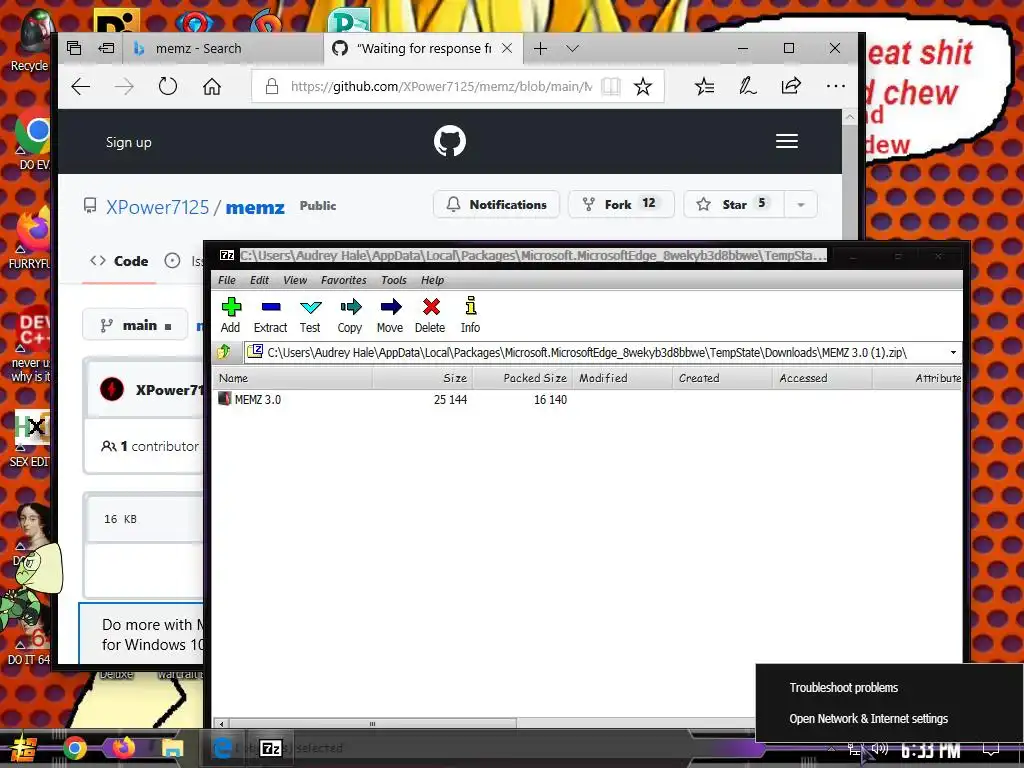Sort by the Name column header

293,378
